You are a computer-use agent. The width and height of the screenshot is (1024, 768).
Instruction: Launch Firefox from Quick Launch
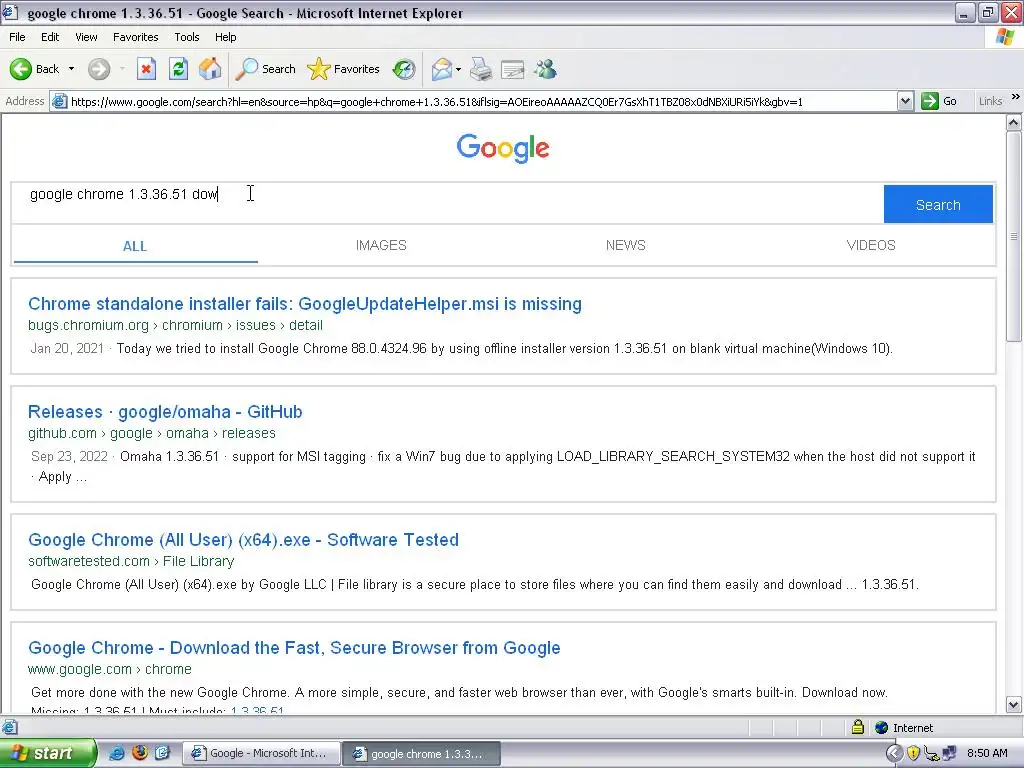point(140,753)
